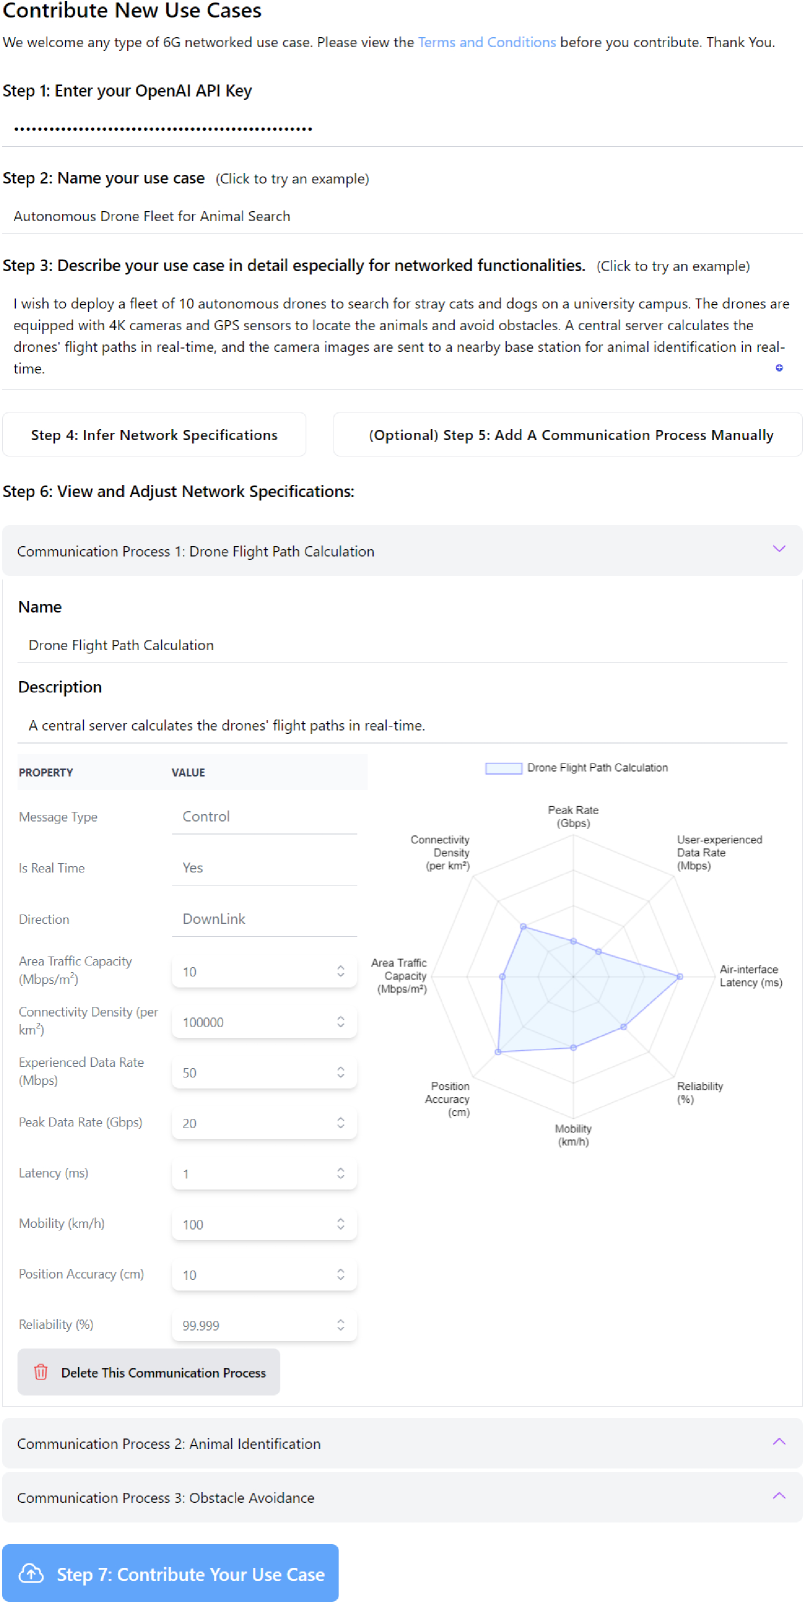Adjust the Reliability value stepper
The height and width of the screenshot is (1604, 806).
(341, 1325)
